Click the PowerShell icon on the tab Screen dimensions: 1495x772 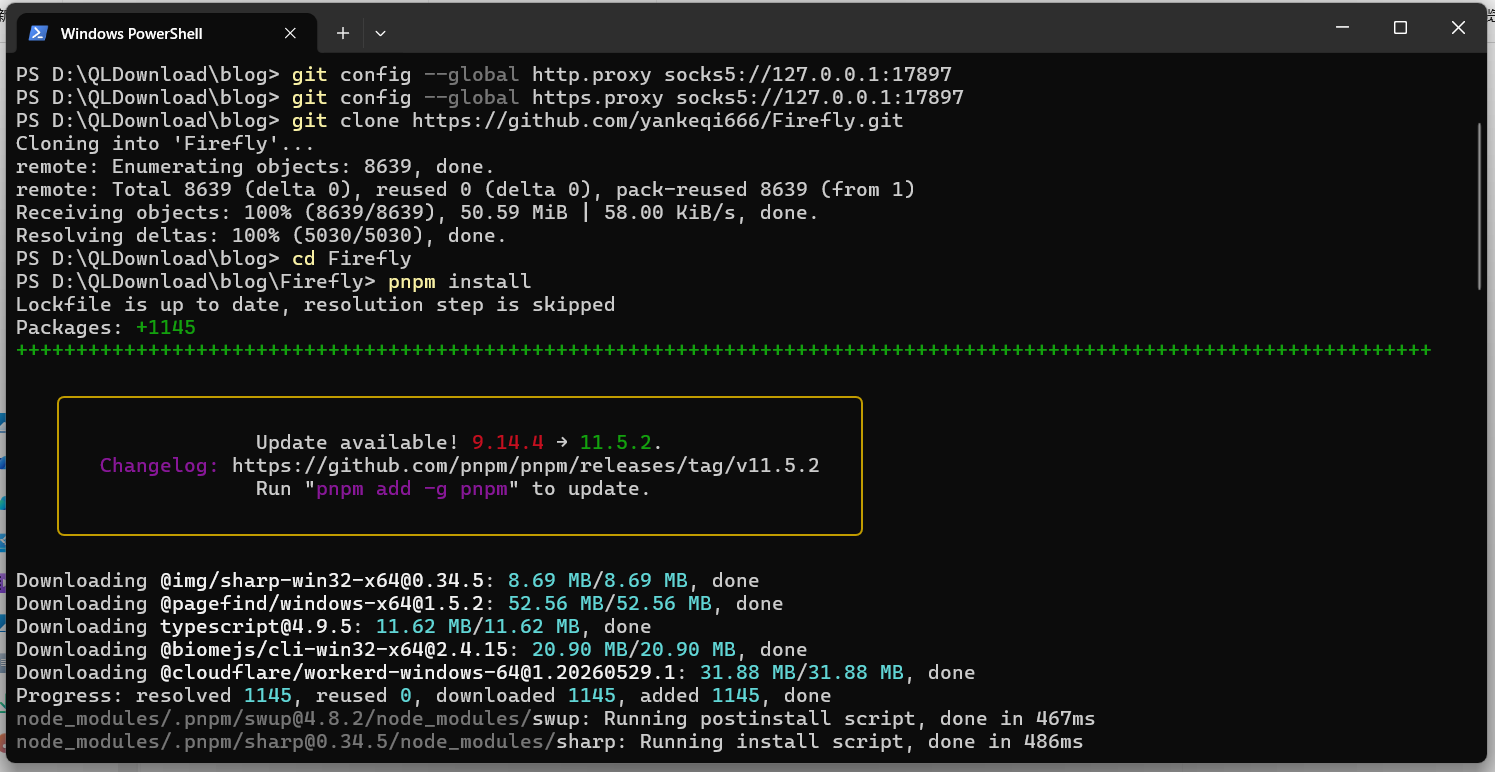point(38,33)
